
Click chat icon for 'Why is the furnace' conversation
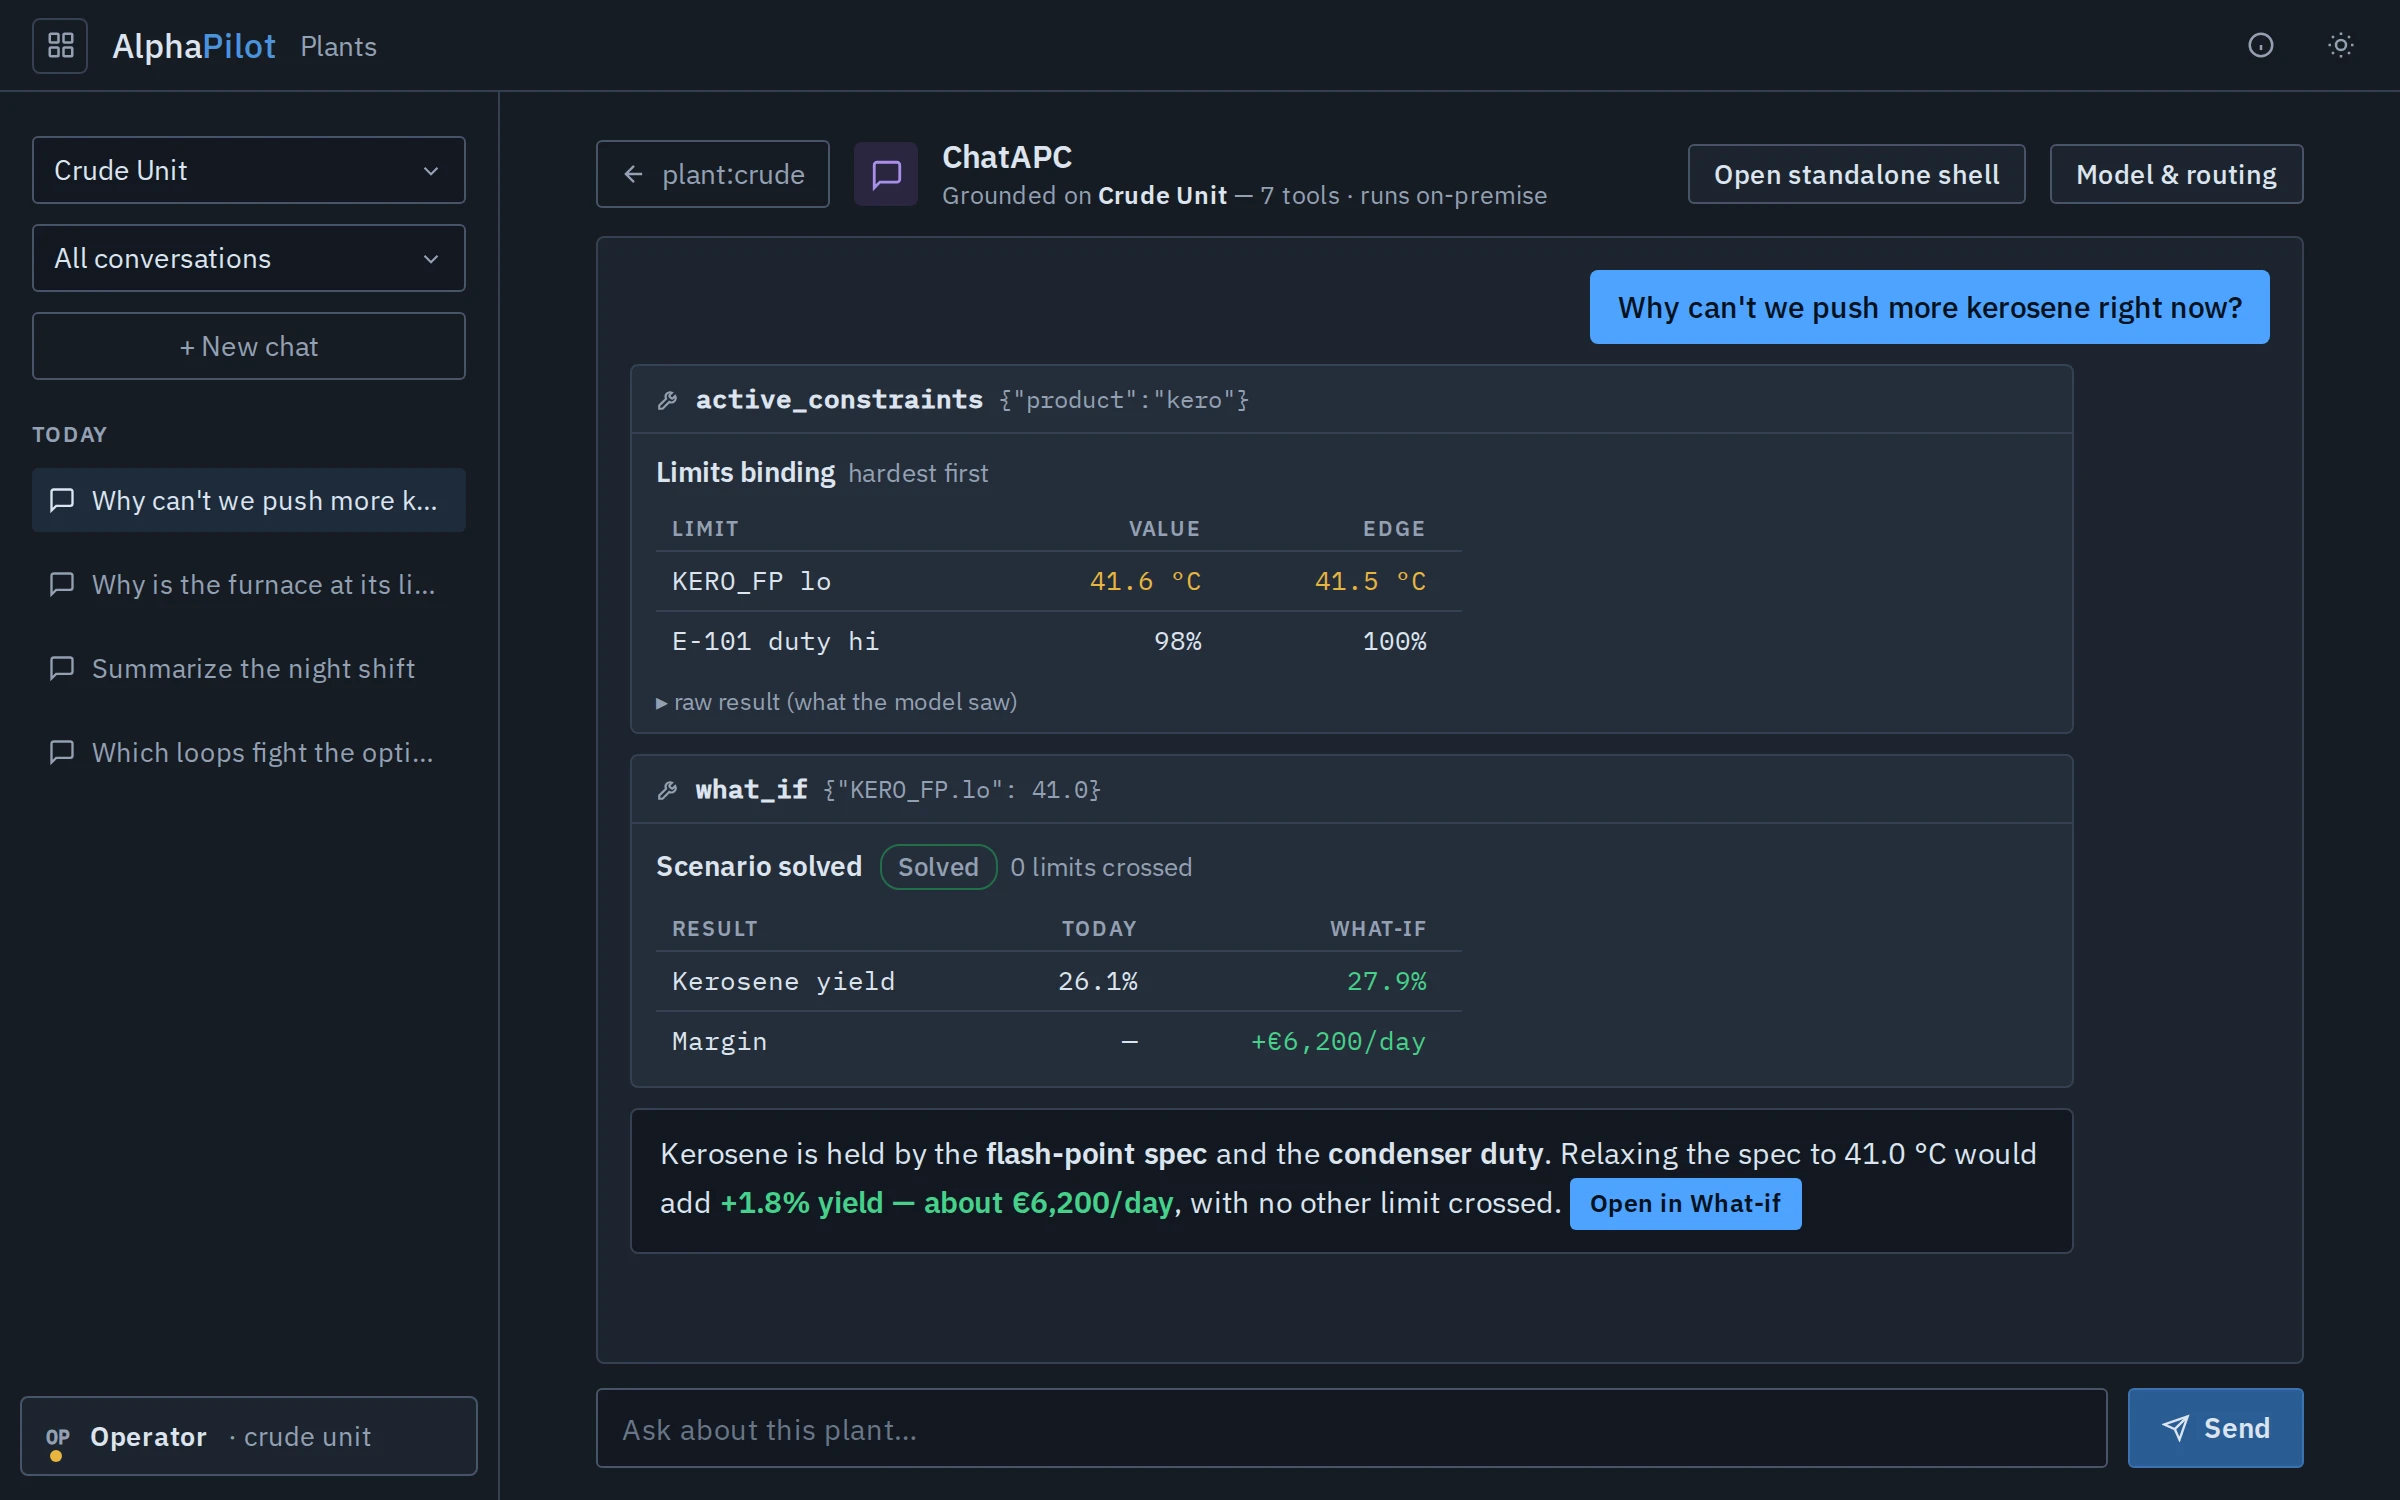(x=62, y=584)
